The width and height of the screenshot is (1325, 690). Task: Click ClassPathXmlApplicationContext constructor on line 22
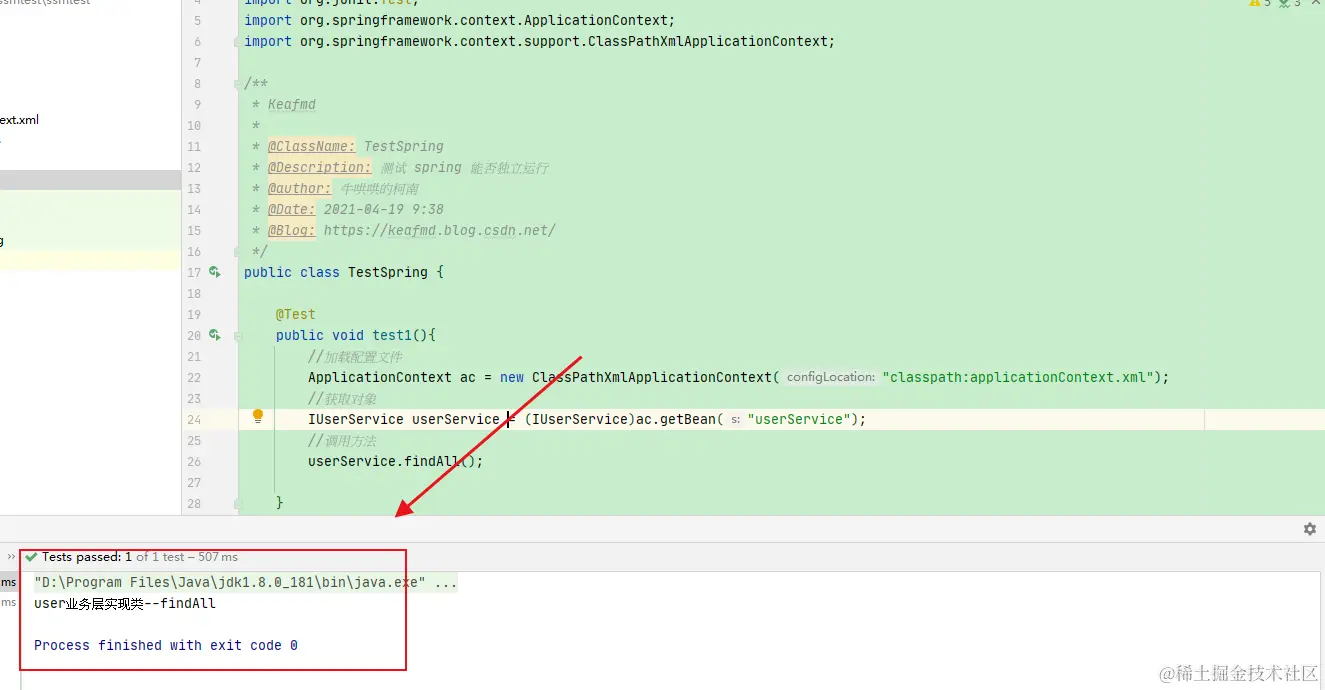coord(652,377)
